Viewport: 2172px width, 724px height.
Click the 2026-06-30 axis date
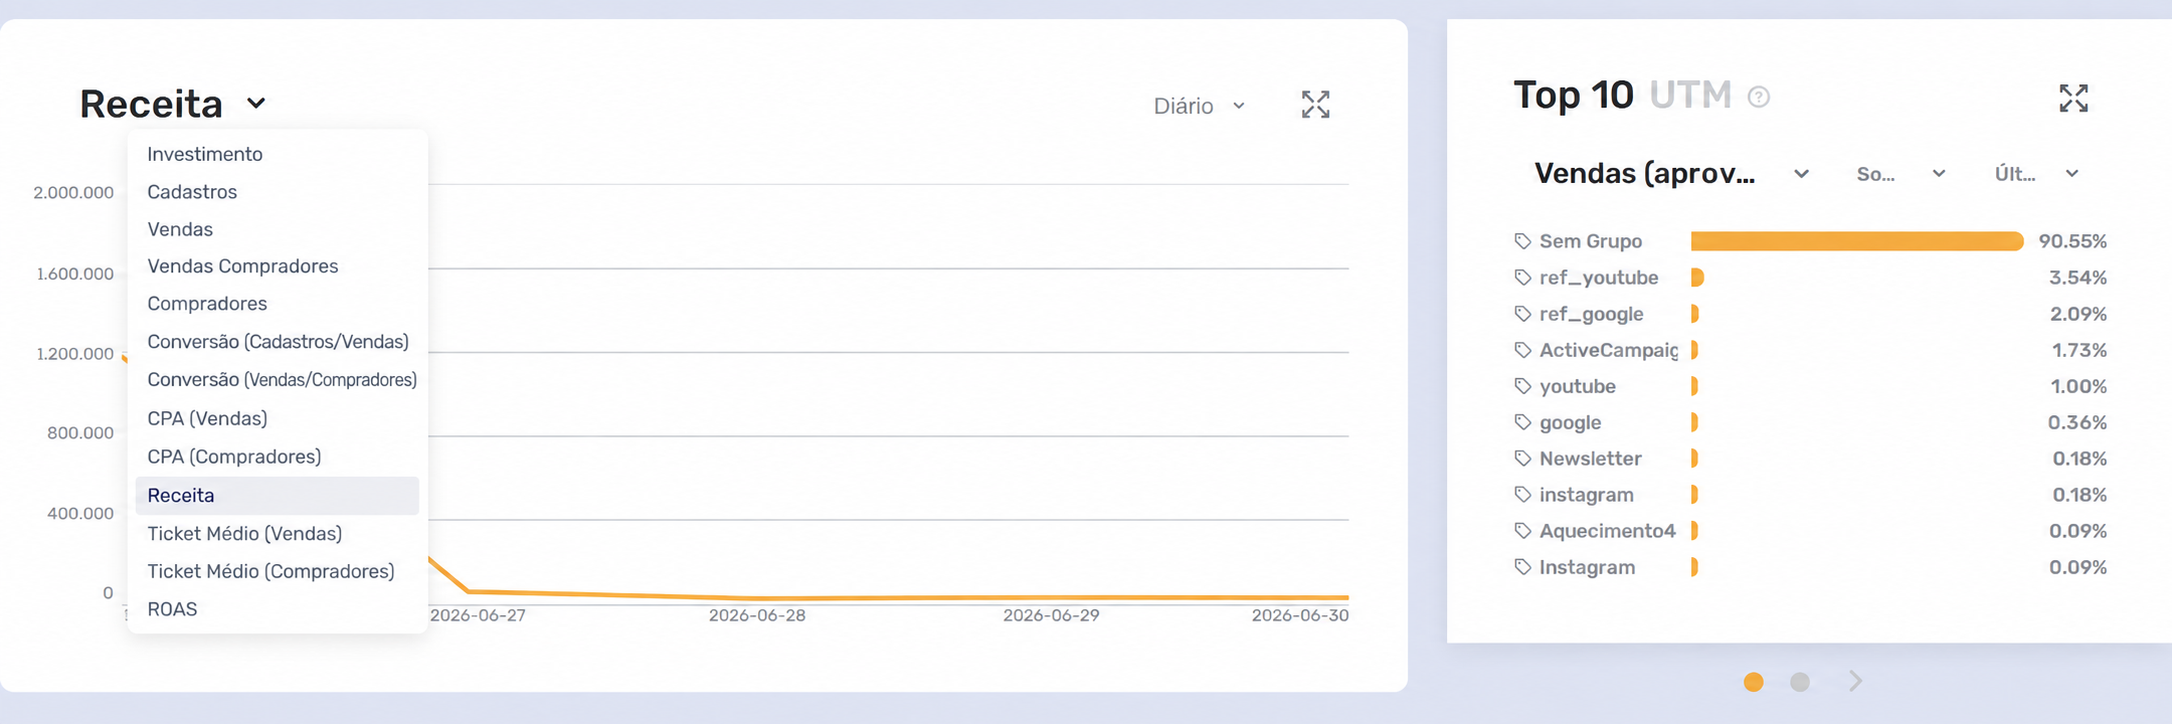point(1300,615)
